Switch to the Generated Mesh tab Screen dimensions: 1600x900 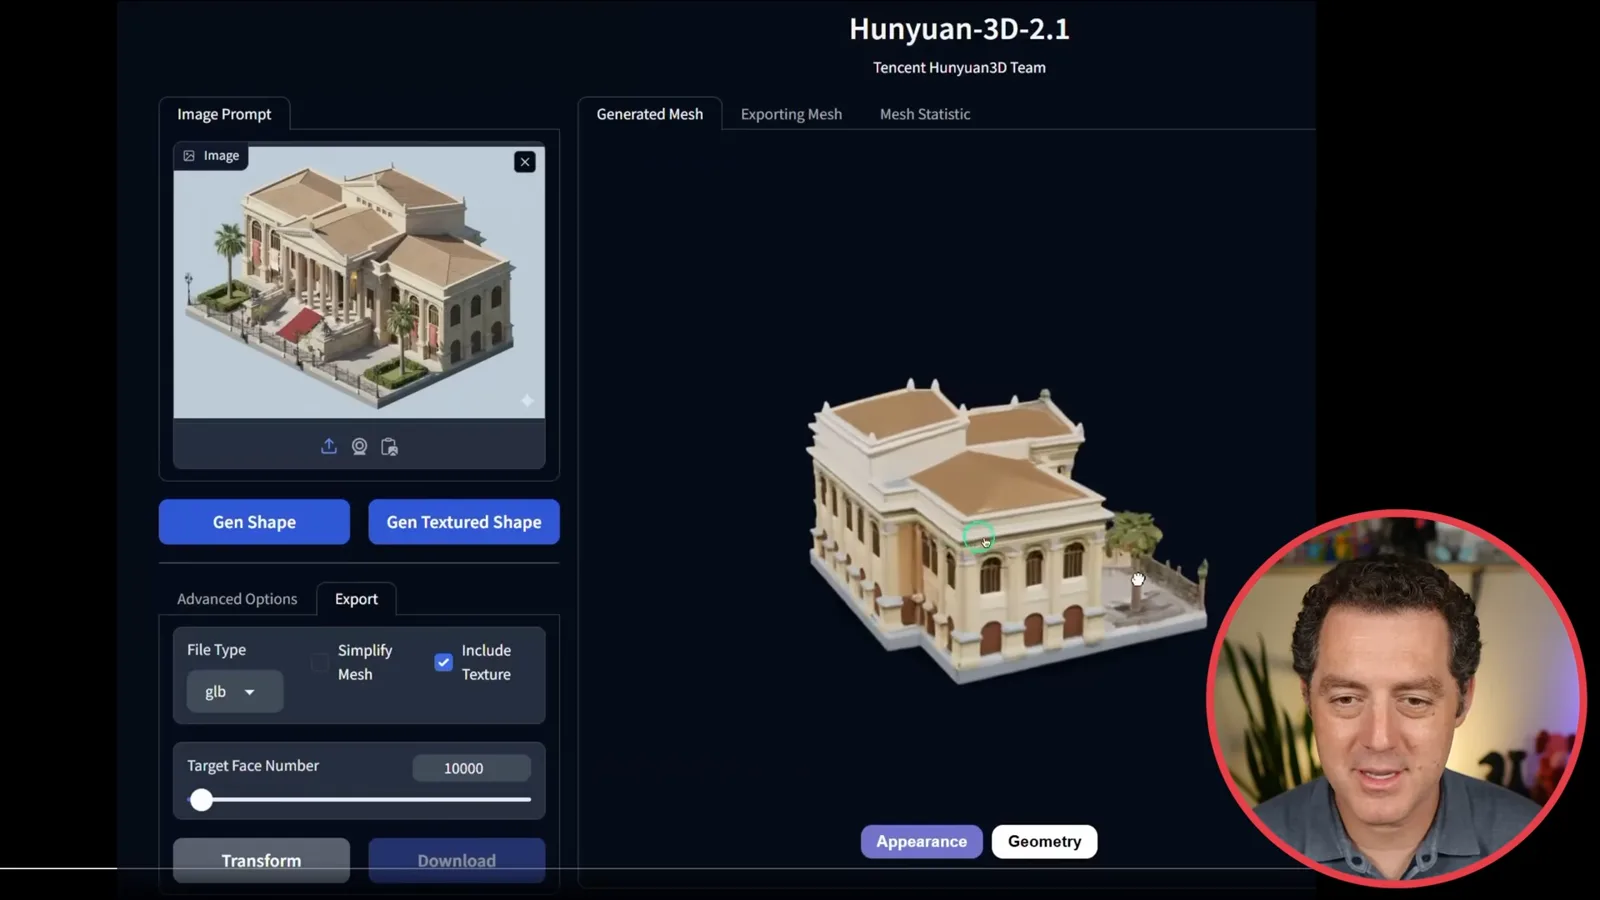click(650, 114)
